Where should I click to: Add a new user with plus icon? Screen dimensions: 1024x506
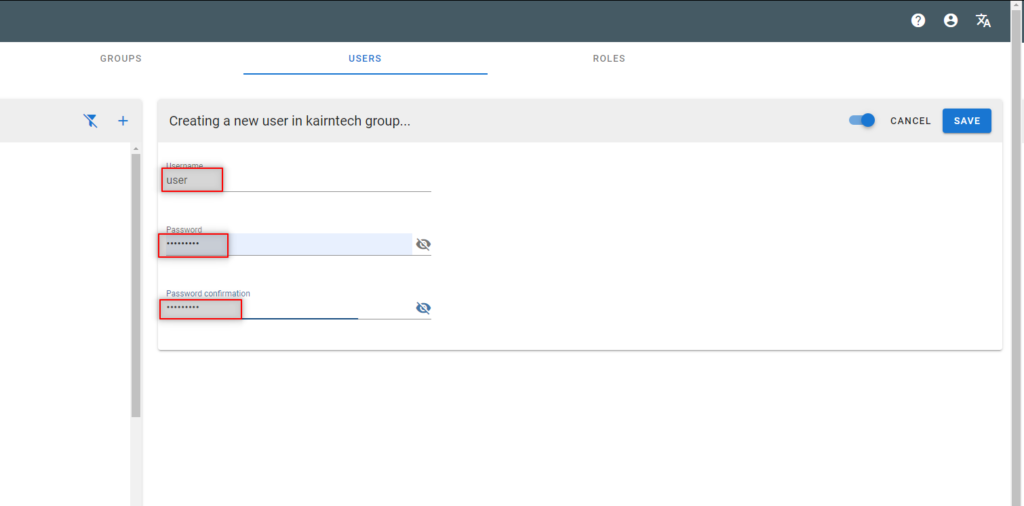coord(123,121)
